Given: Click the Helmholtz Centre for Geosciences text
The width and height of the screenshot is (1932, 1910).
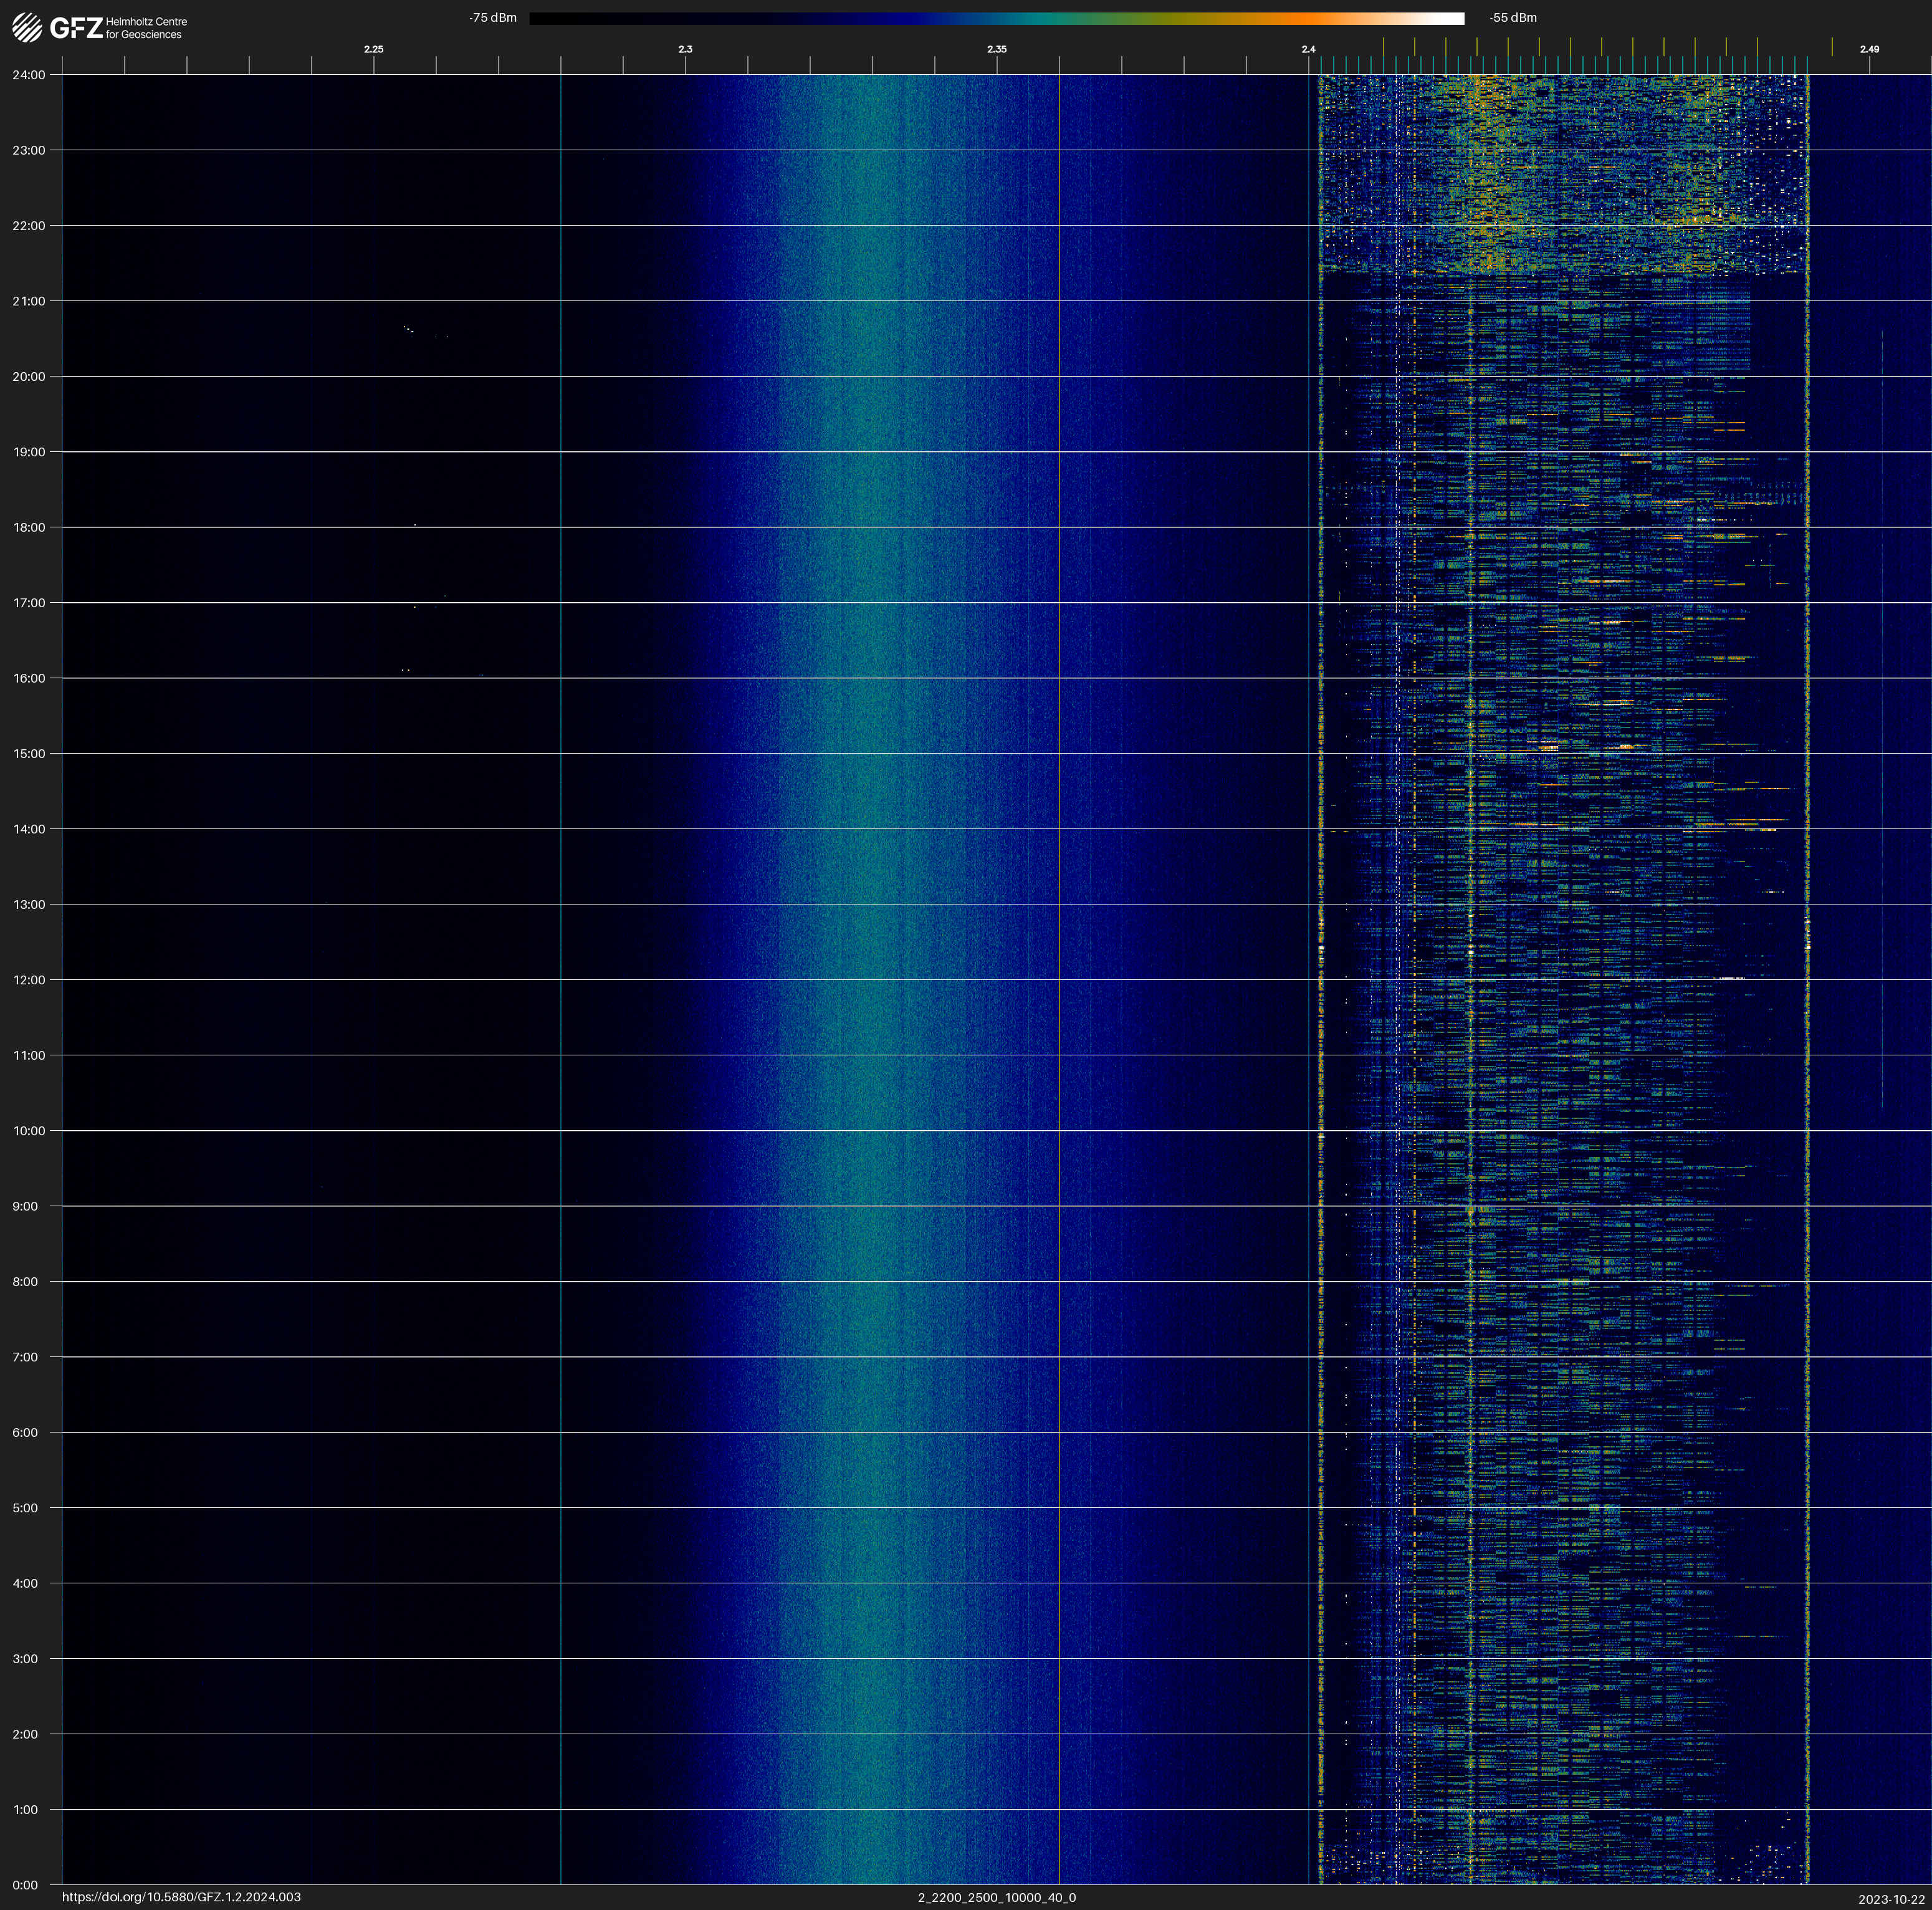Looking at the screenshot, I should click(x=146, y=28).
